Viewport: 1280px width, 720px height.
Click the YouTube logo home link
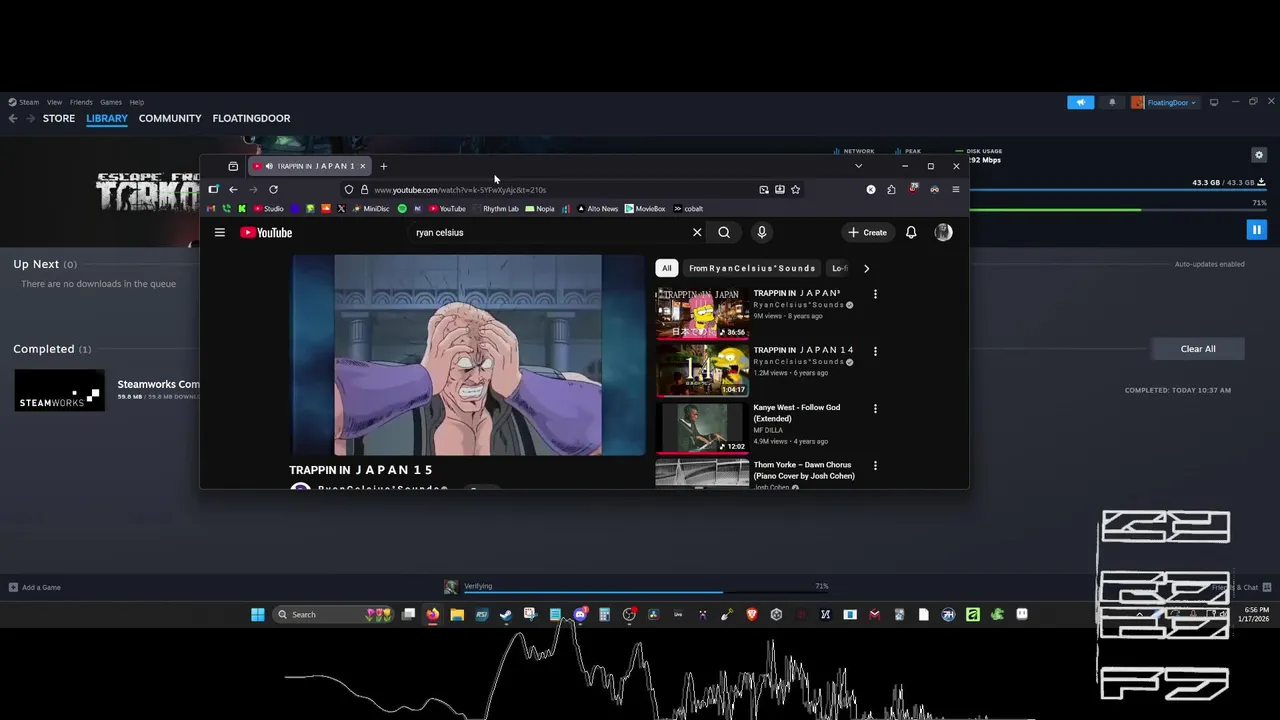pyautogui.click(x=266, y=232)
